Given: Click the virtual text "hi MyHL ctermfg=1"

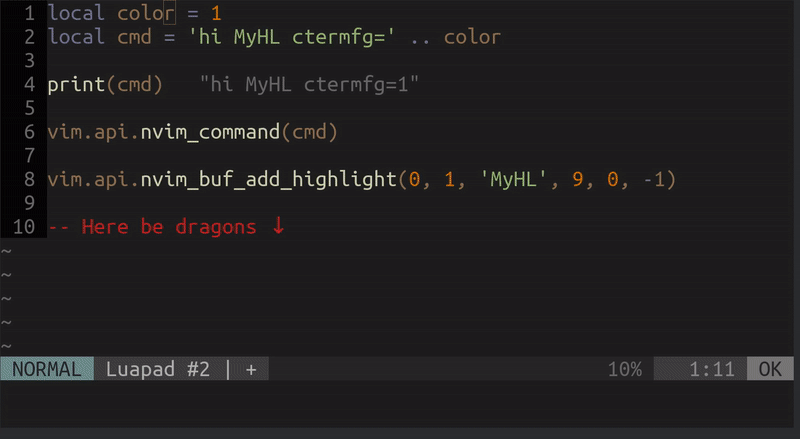Looking at the screenshot, I should pyautogui.click(x=309, y=84).
